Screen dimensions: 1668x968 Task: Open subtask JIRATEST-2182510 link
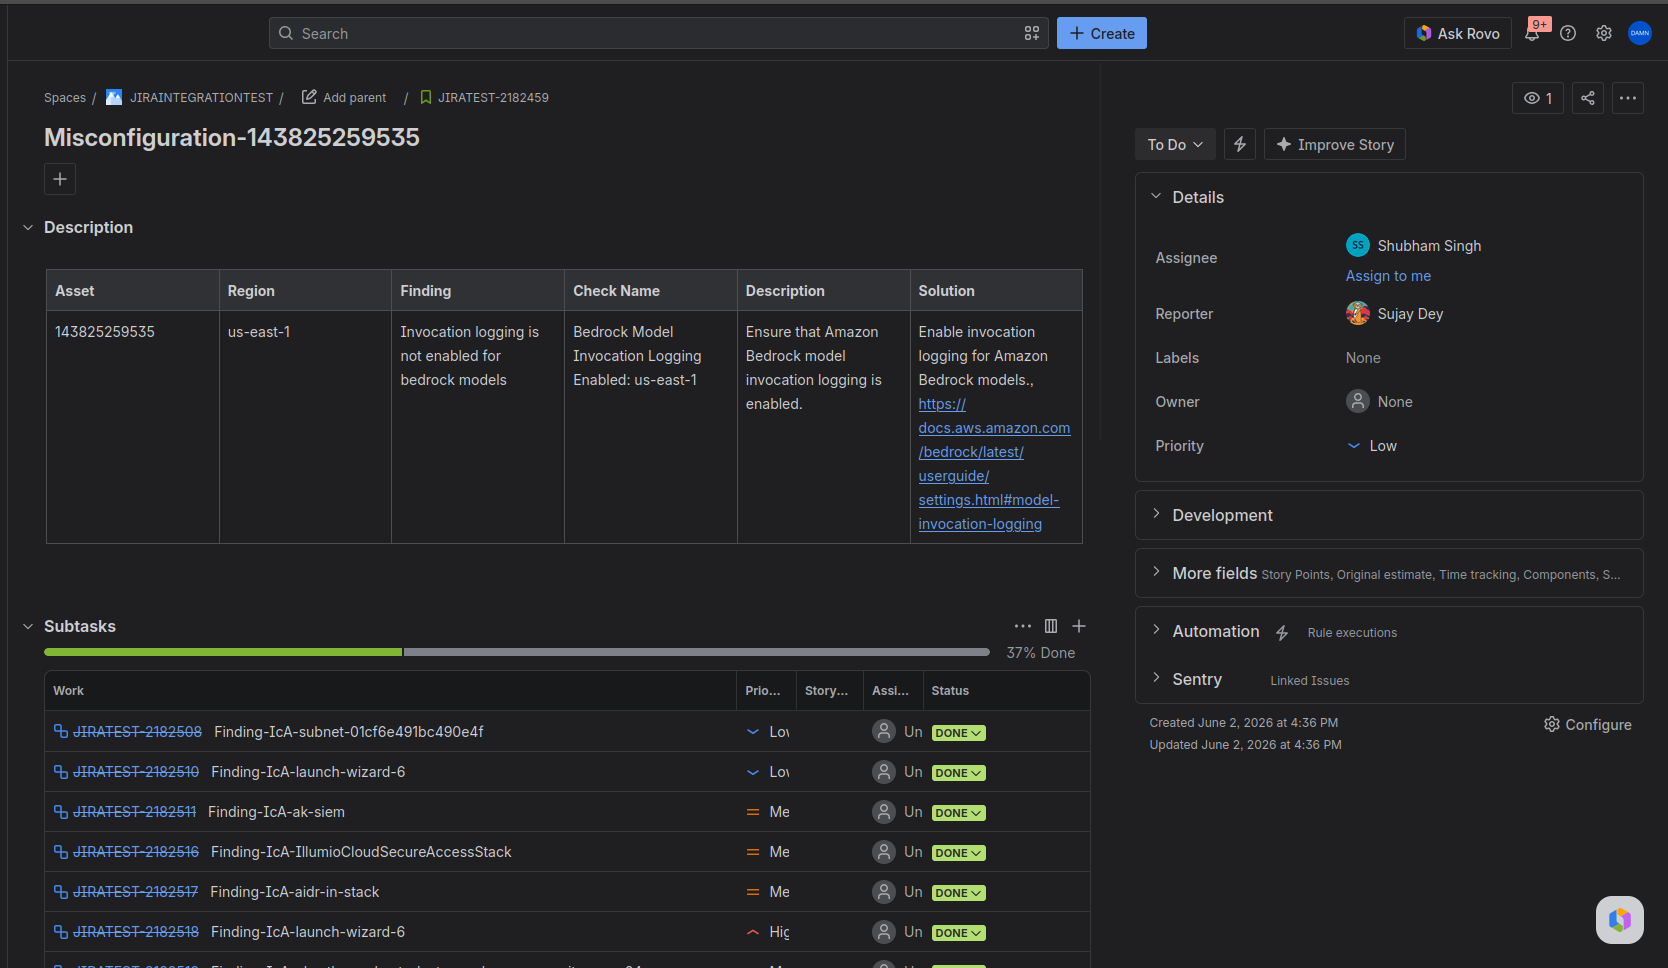pyautogui.click(x=136, y=772)
